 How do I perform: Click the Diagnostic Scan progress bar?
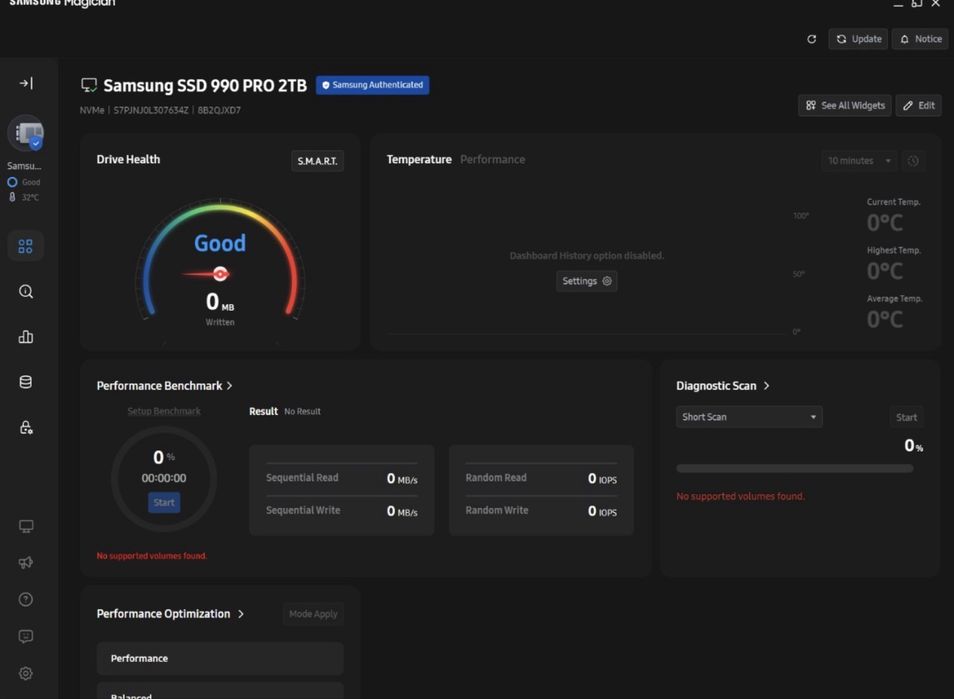pos(795,468)
